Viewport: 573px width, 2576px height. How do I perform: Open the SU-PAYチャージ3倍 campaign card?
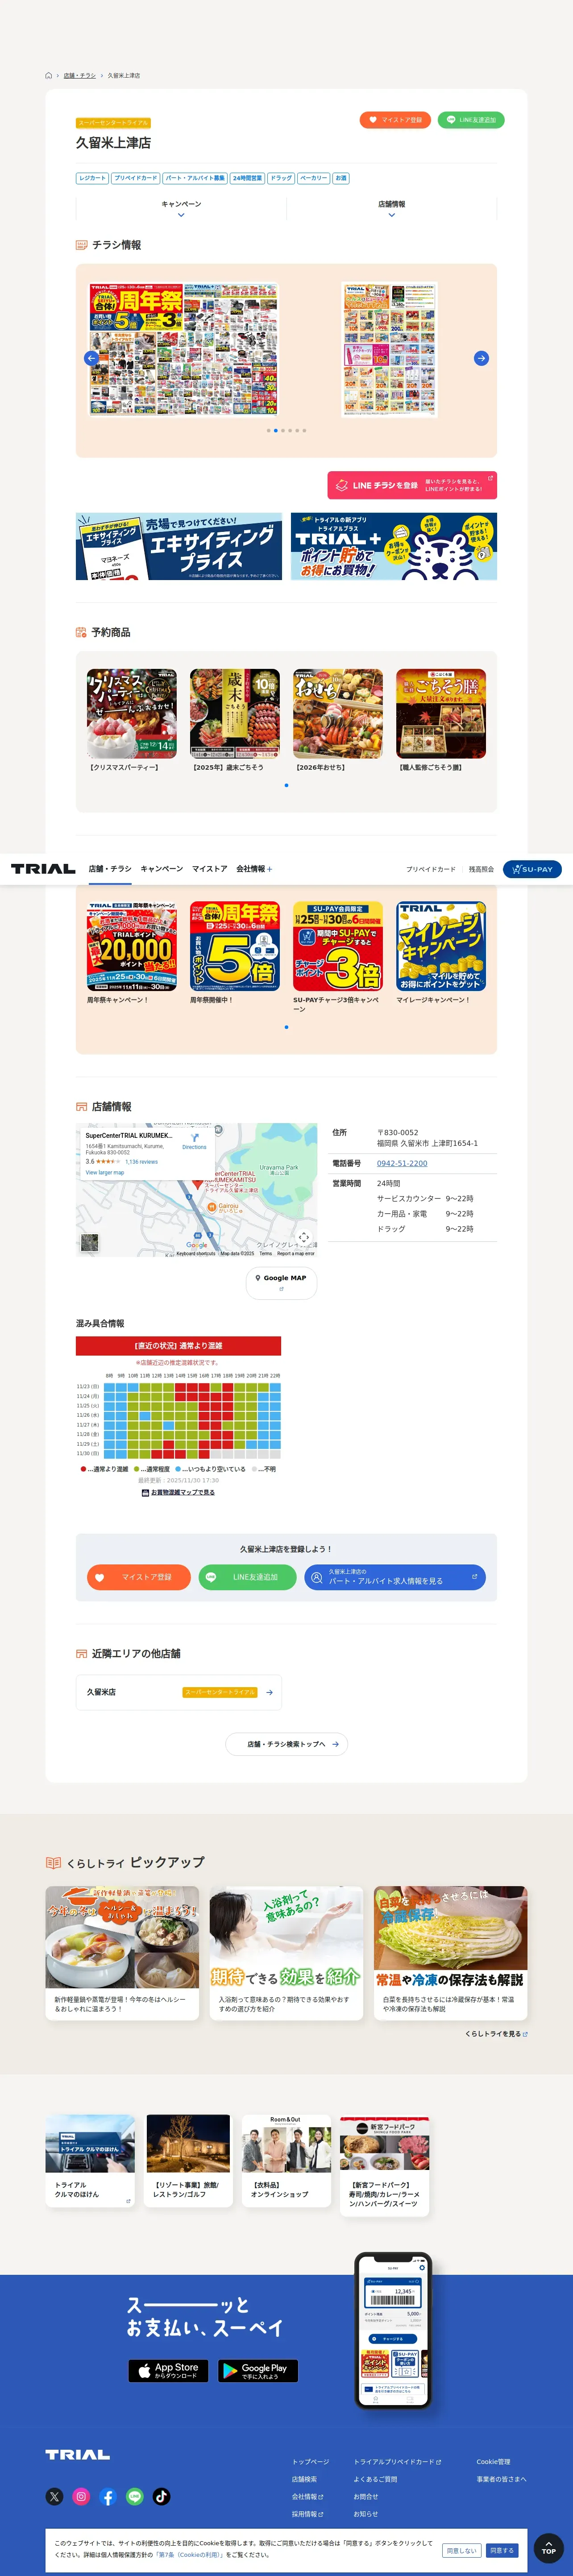coord(338,957)
